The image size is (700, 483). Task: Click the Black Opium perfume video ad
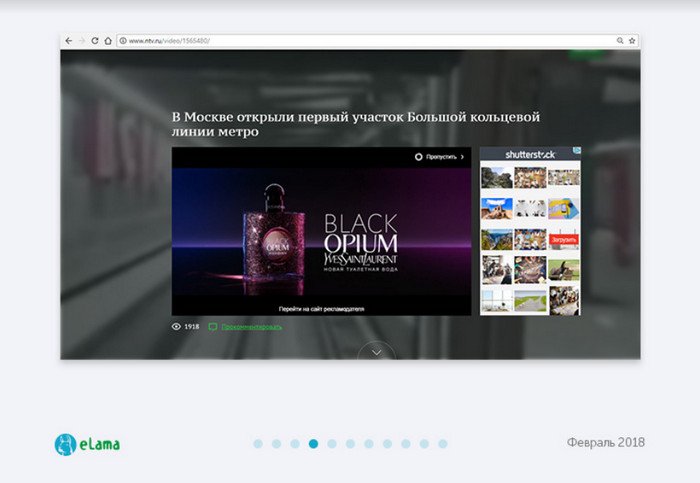click(321, 231)
